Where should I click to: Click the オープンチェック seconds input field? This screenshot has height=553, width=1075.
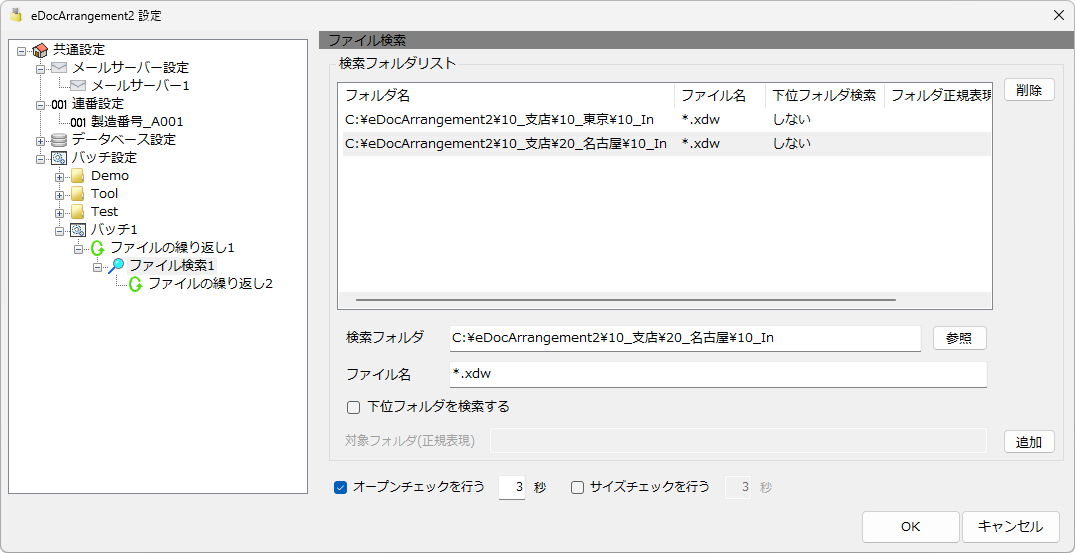pos(511,487)
